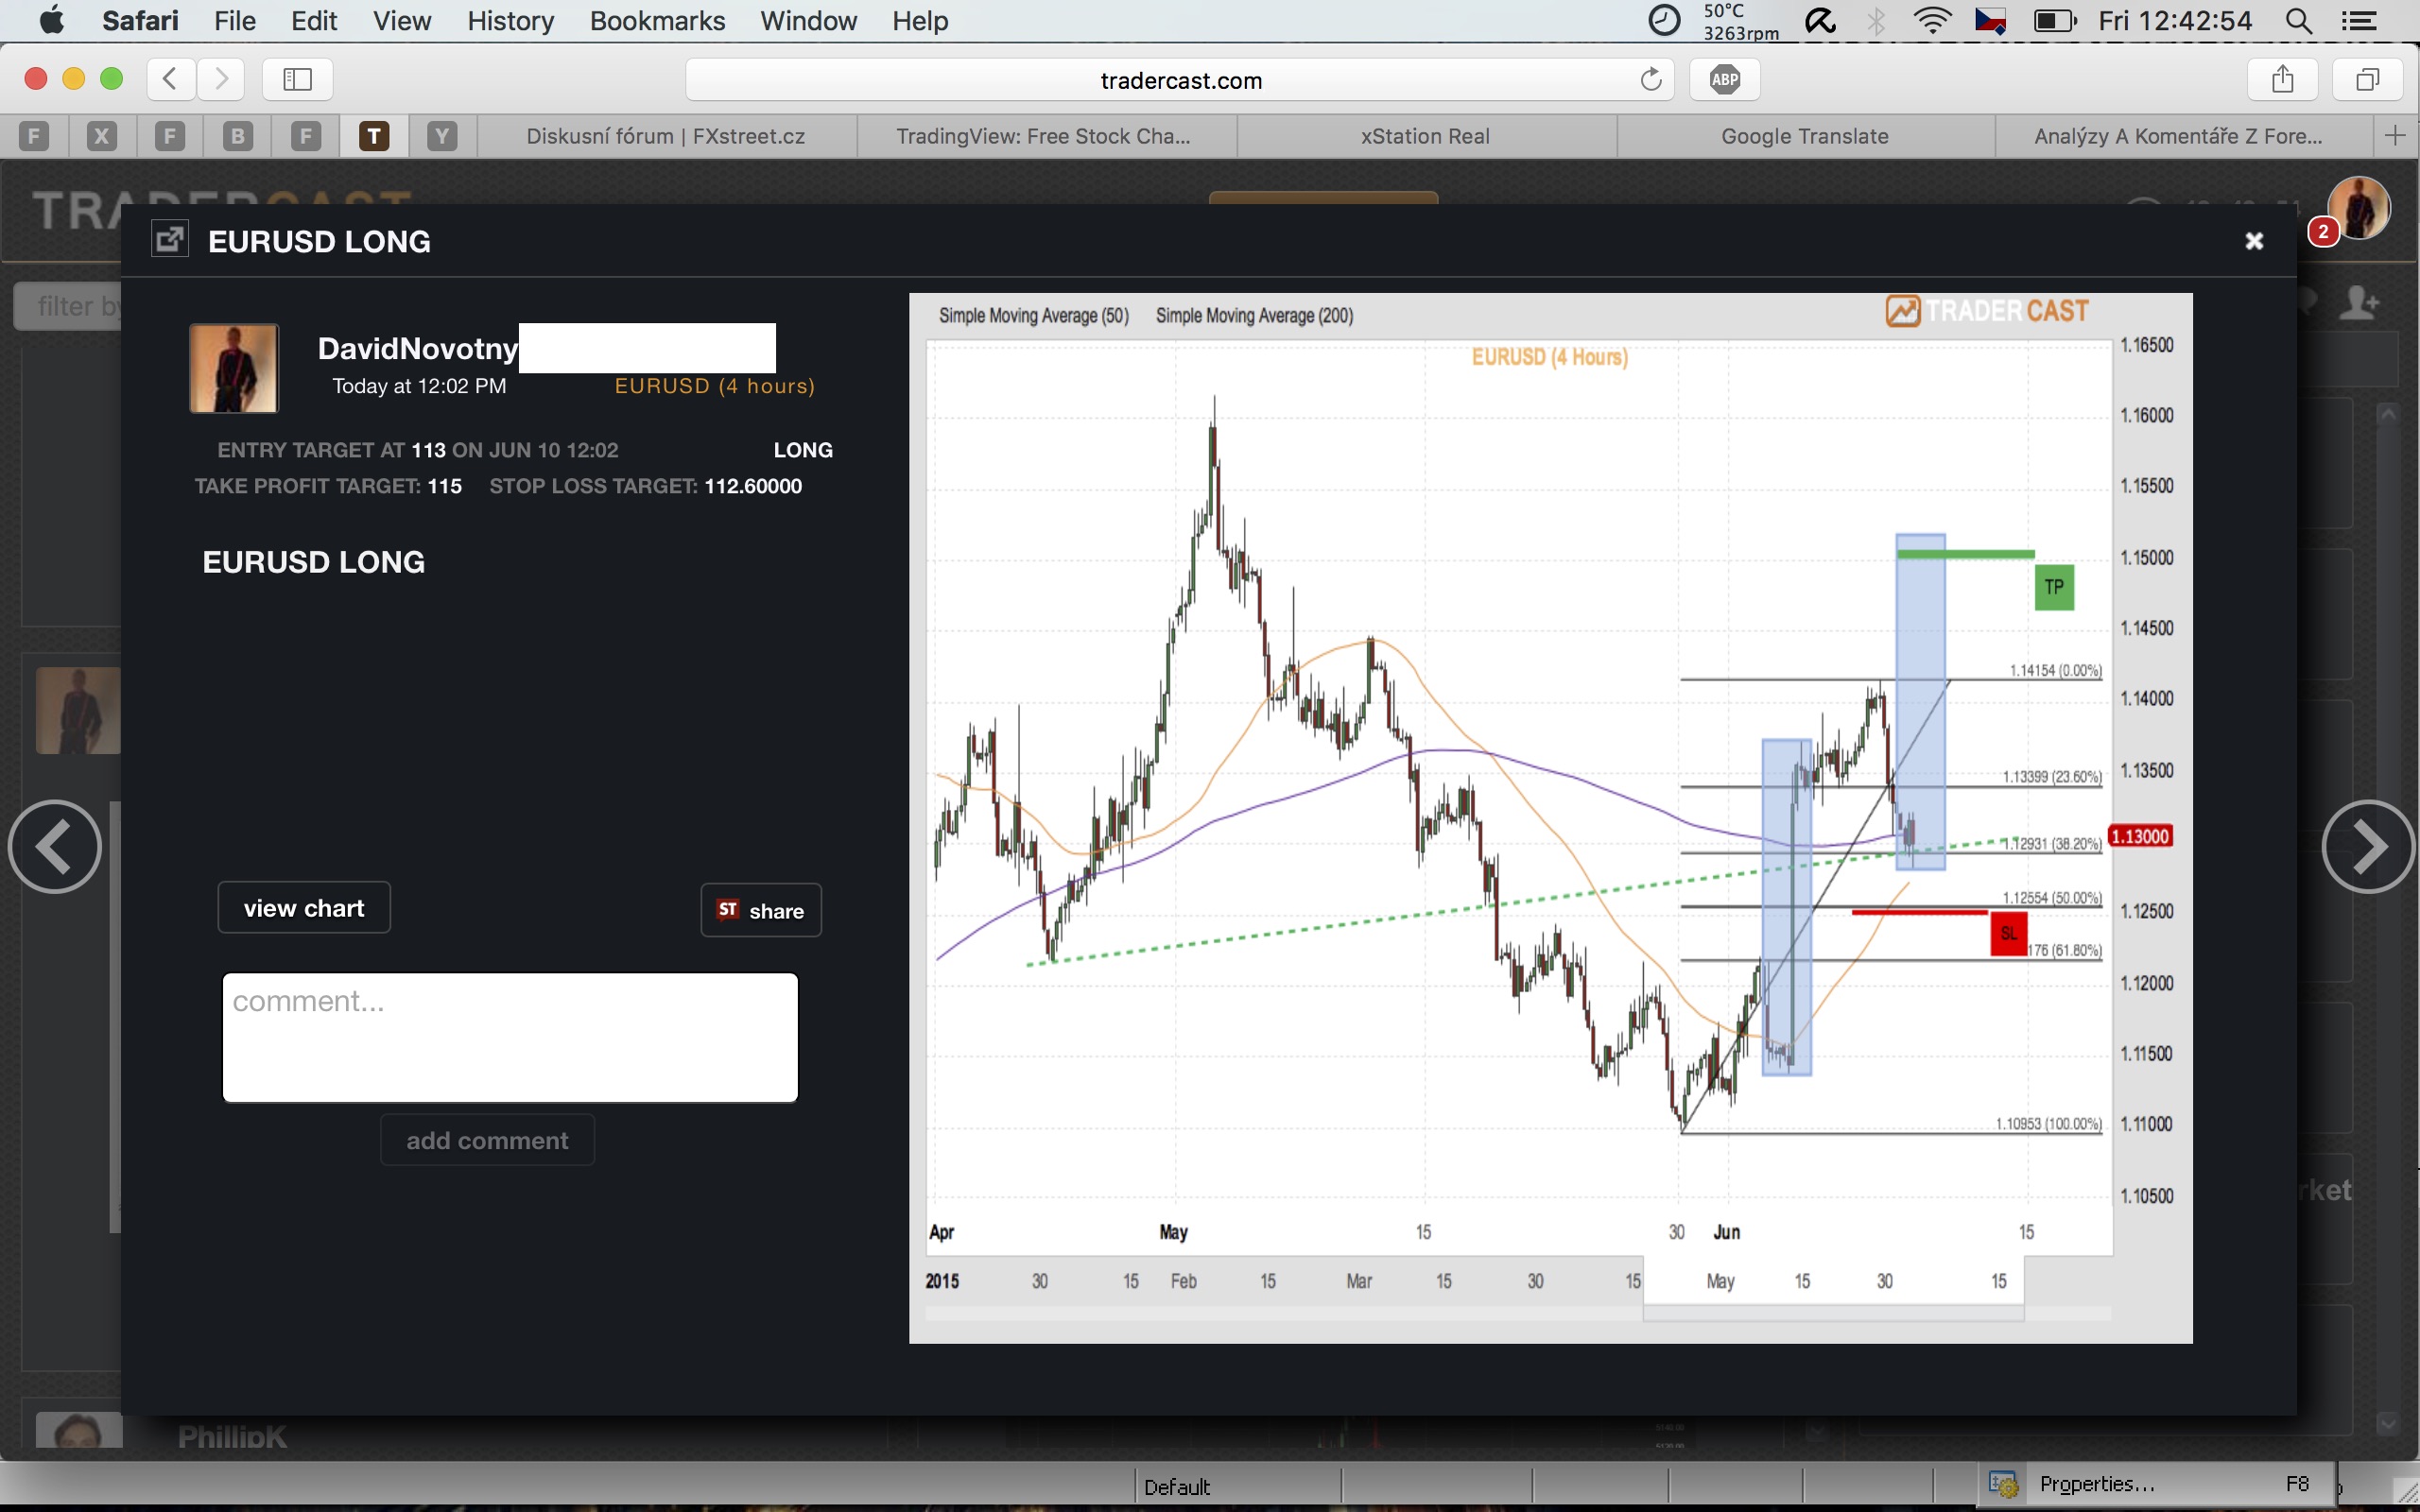
Task: Share idea via the ST share button
Action: (761, 910)
